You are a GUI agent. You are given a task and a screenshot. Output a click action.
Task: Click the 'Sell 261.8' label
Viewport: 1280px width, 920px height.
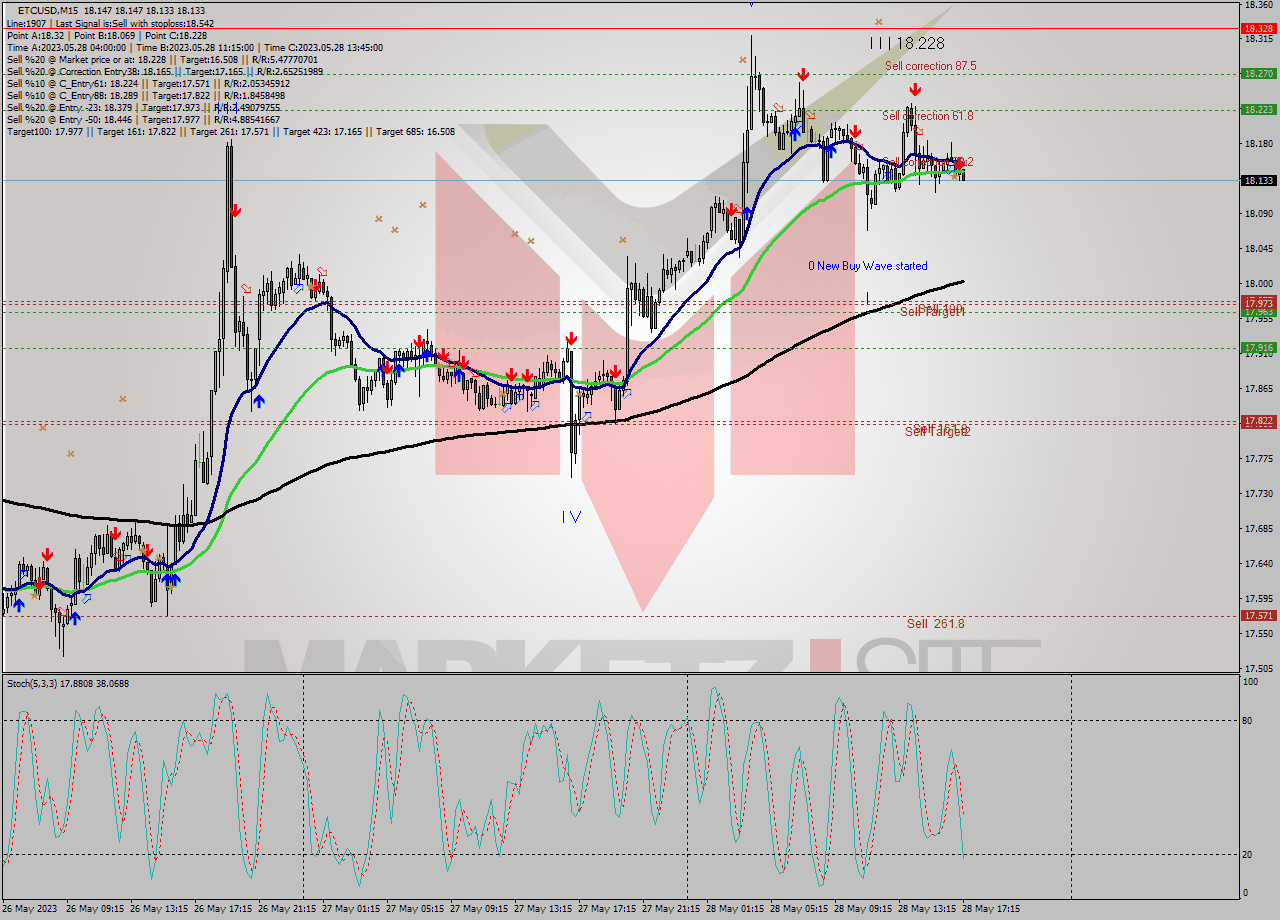tap(936, 623)
